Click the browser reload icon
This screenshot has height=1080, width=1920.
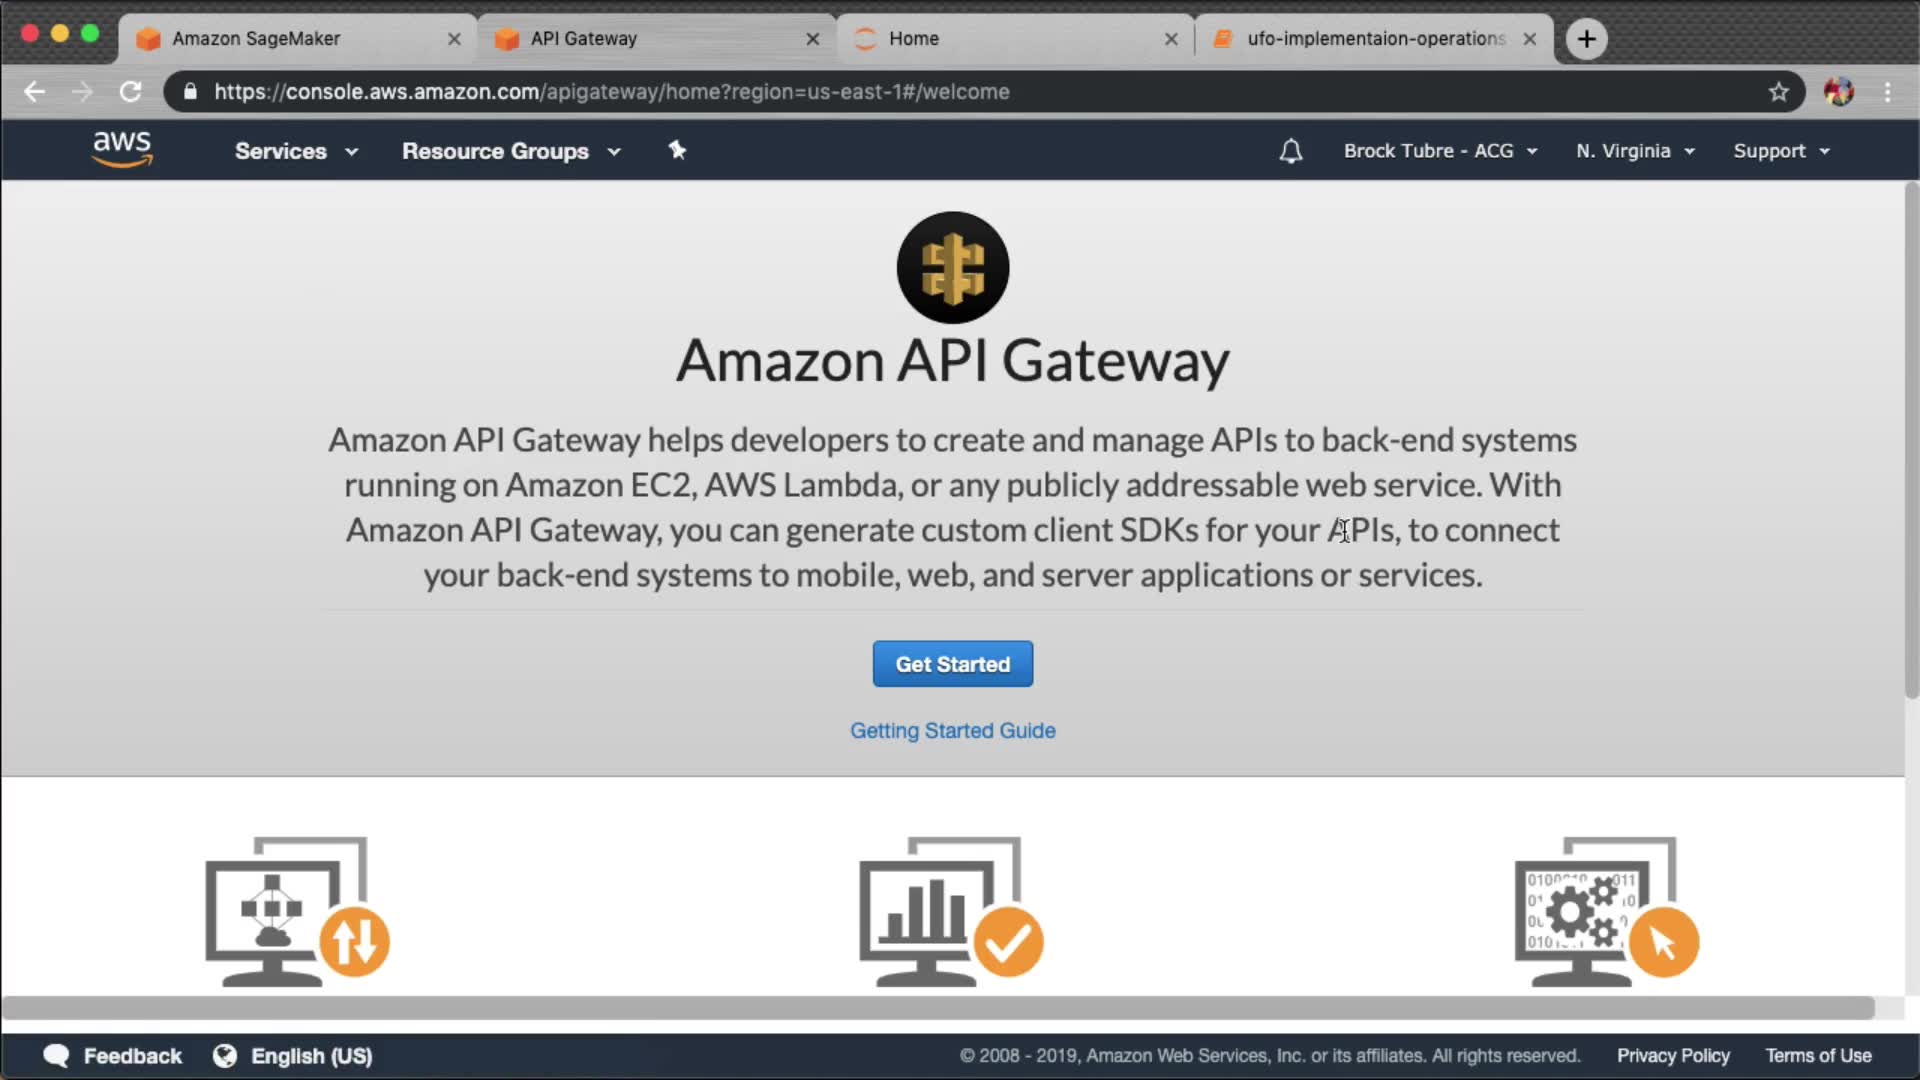(x=131, y=92)
